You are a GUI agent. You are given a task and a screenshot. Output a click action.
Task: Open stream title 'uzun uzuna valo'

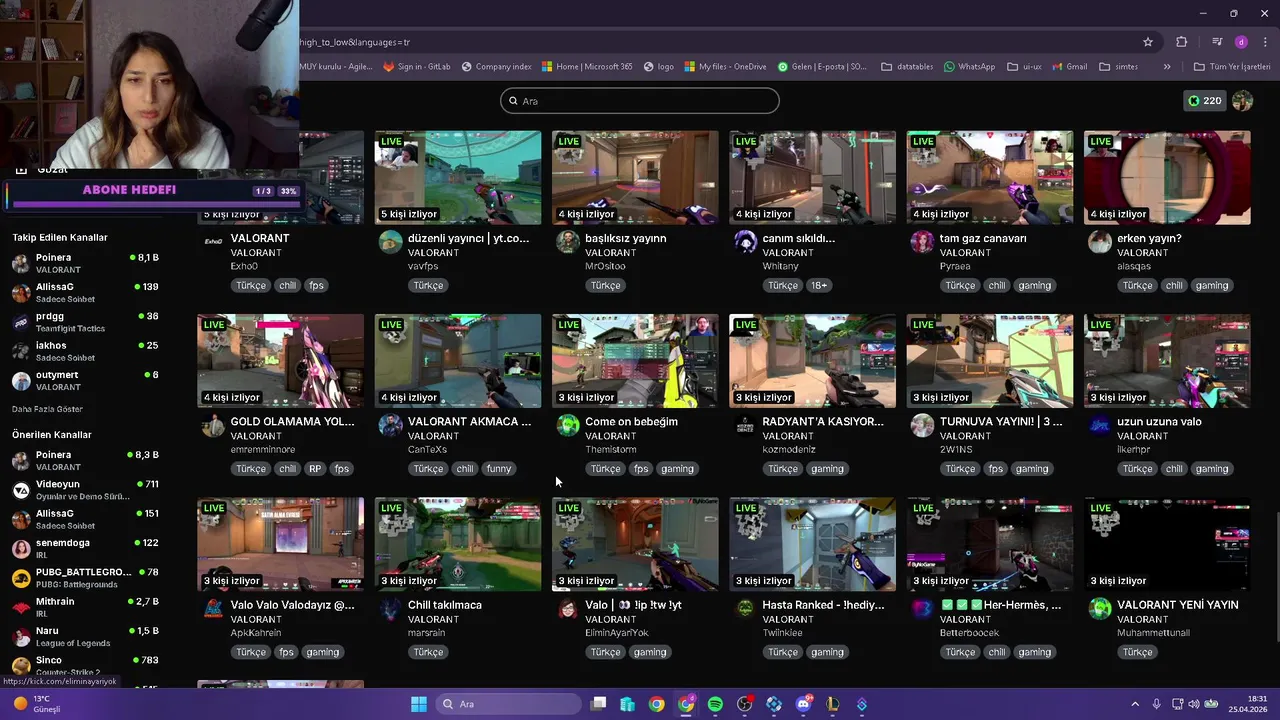click(x=1159, y=422)
